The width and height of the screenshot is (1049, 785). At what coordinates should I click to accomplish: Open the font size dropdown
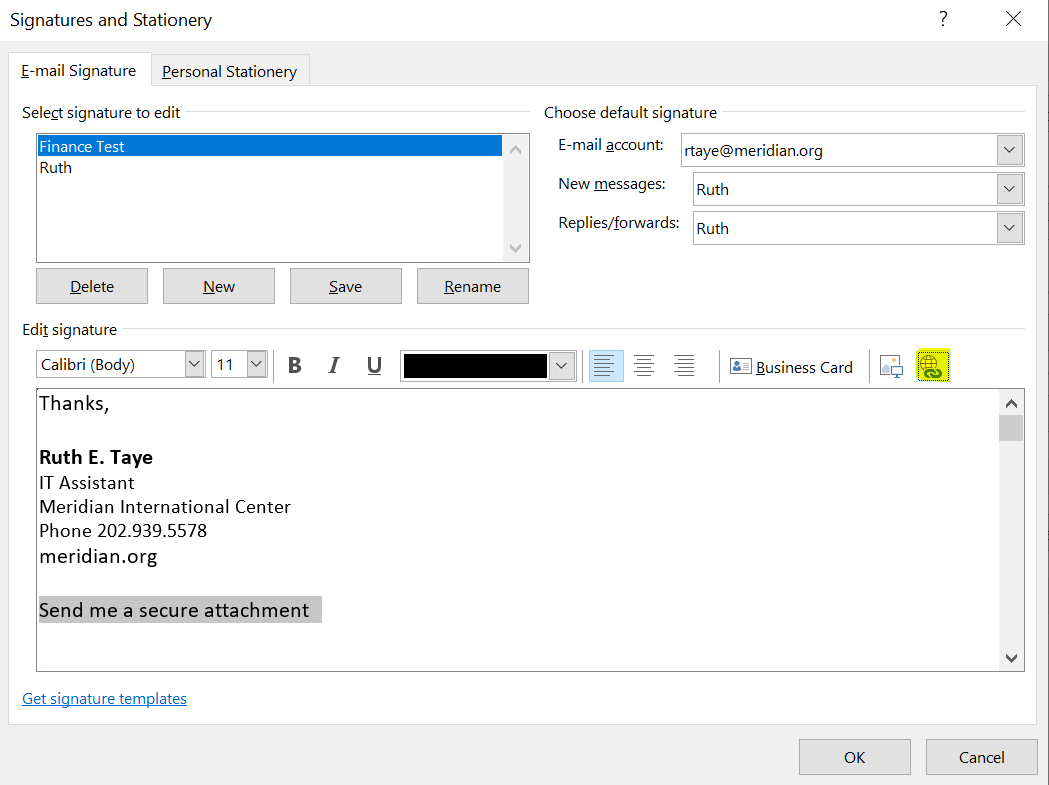256,365
